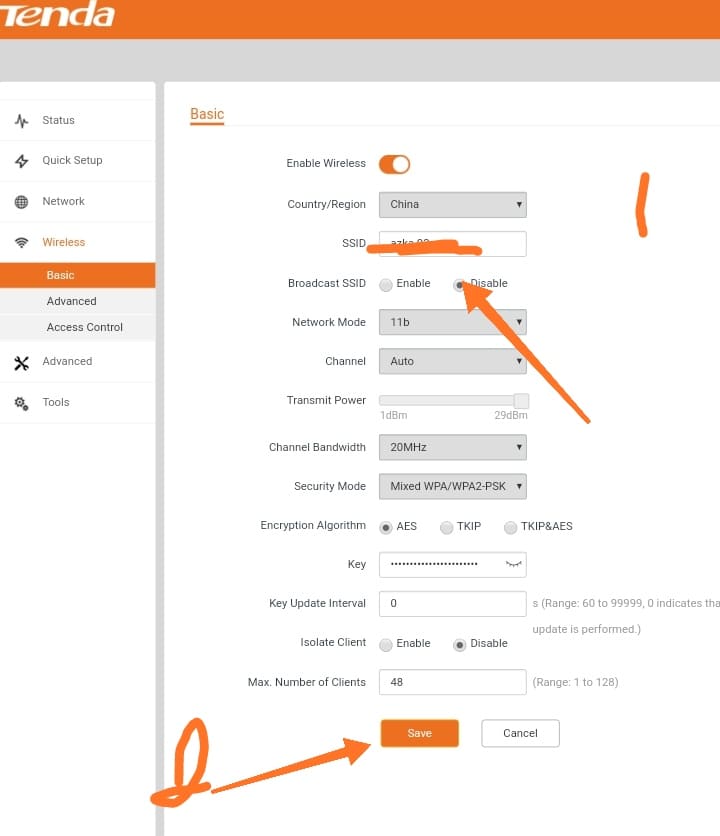Image resolution: width=720 pixels, height=836 pixels.
Task: Click the 'Broadcast SSID' label
Action: point(327,283)
